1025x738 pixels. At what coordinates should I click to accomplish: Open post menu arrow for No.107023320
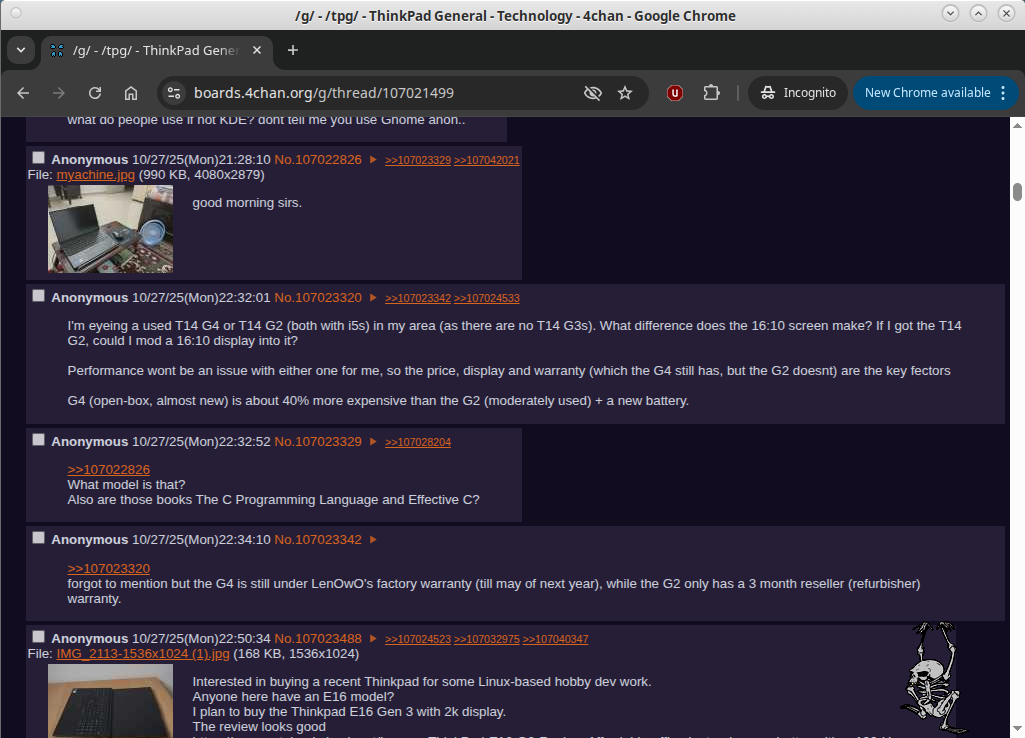pyautogui.click(x=373, y=297)
